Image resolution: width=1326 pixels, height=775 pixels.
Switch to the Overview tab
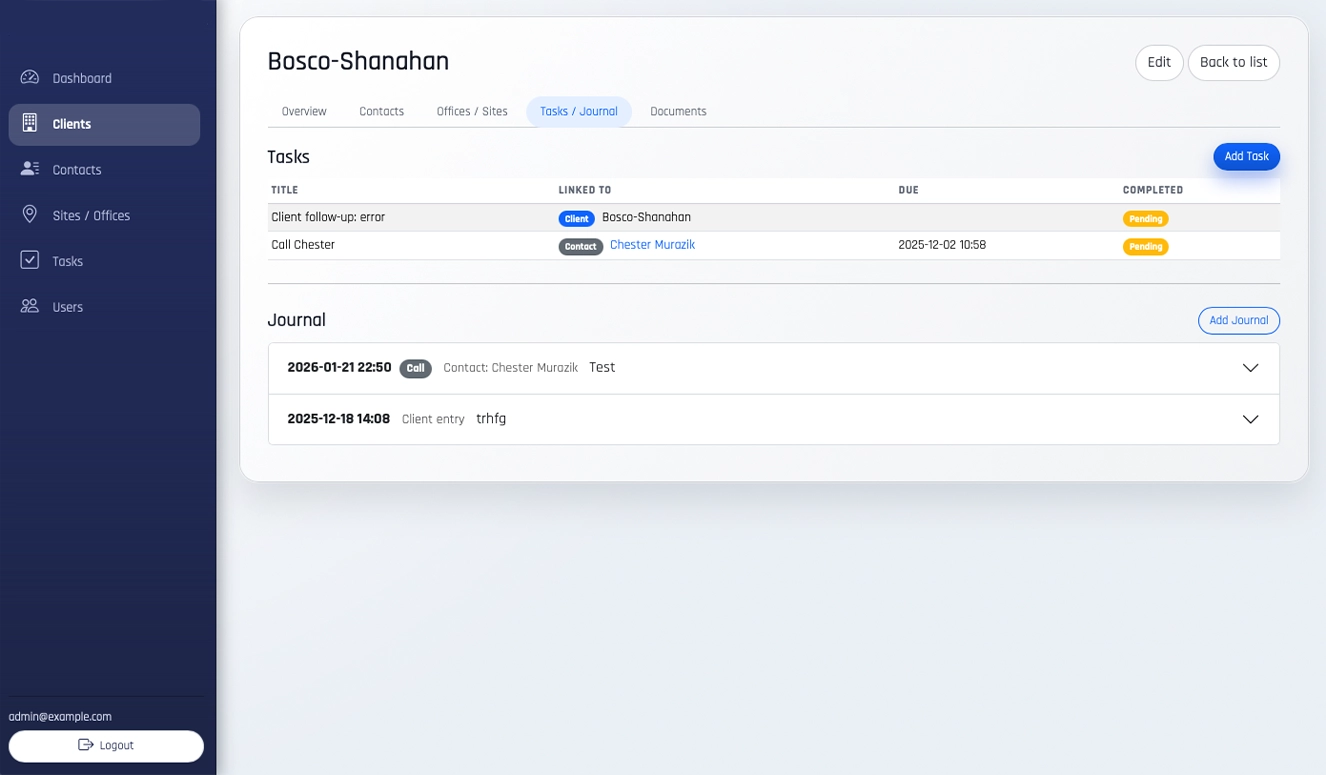[304, 112]
